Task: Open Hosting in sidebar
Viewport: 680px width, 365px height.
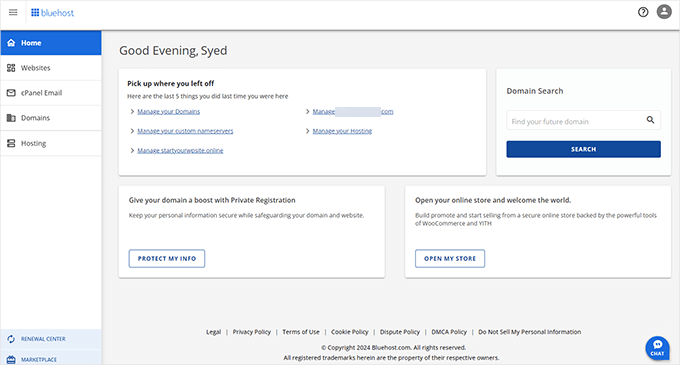Action: tap(51, 143)
